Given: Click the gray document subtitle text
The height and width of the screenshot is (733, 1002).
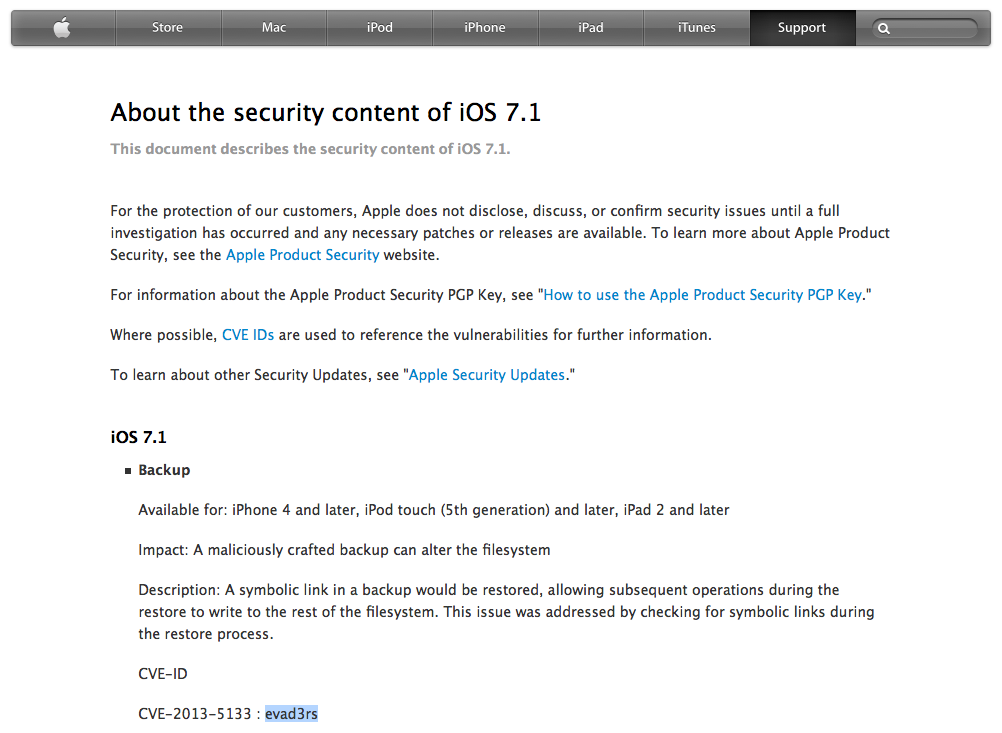Looking at the screenshot, I should point(310,149).
